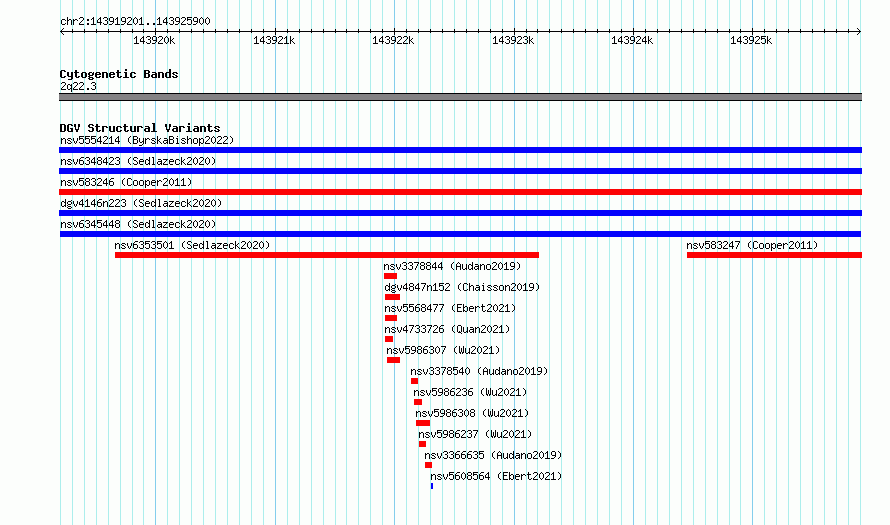Select the nsv5568477 red variant block
The width and height of the screenshot is (890, 525).
(391, 318)
